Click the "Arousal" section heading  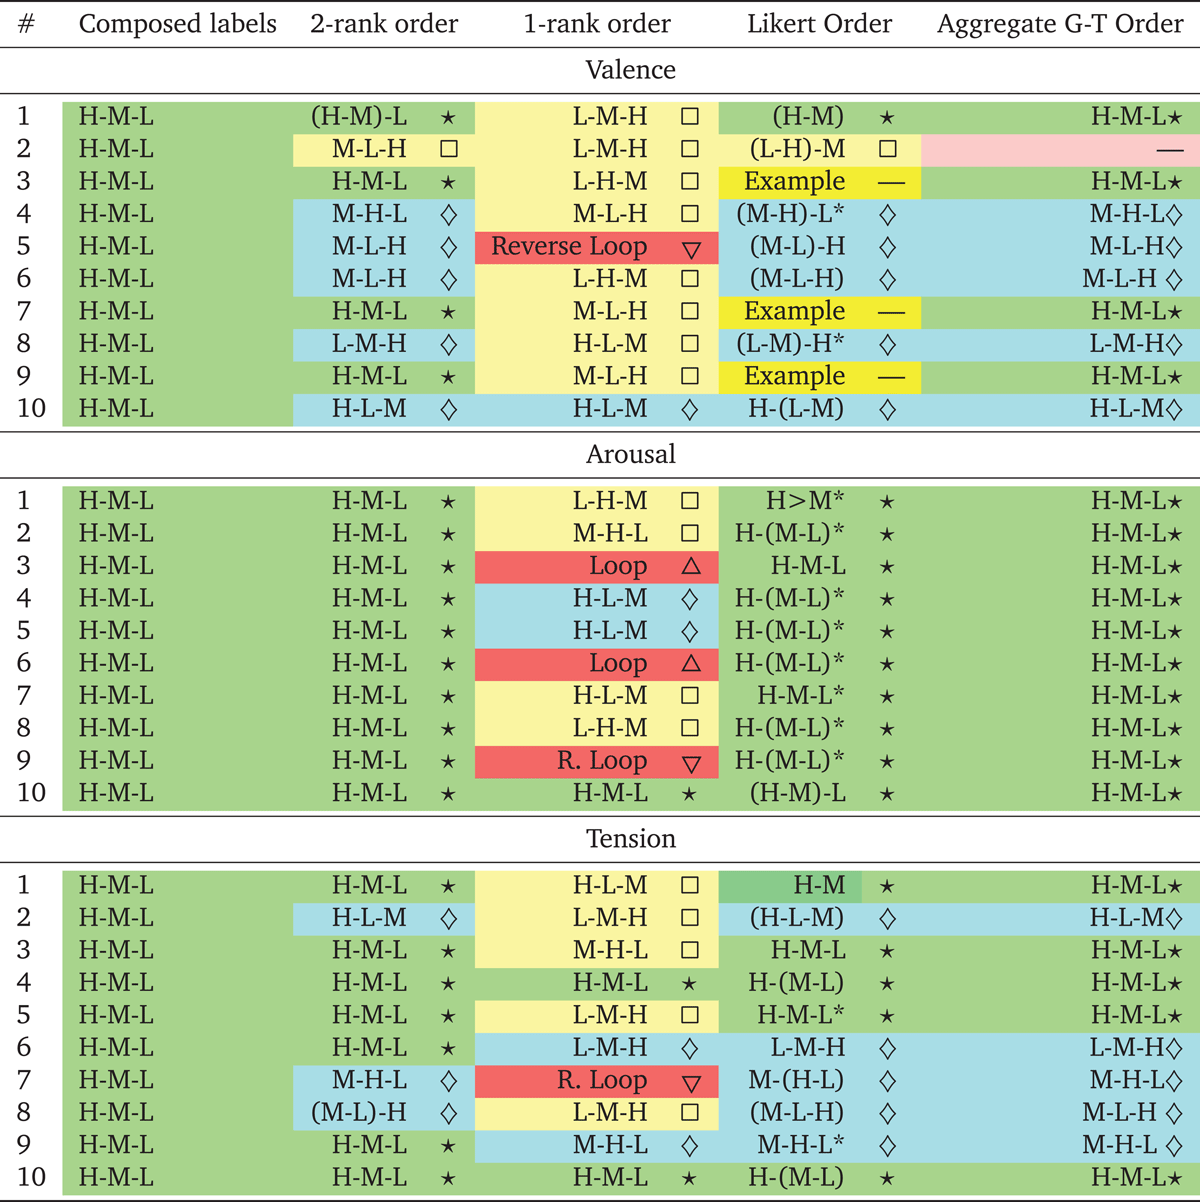(630, 454)
